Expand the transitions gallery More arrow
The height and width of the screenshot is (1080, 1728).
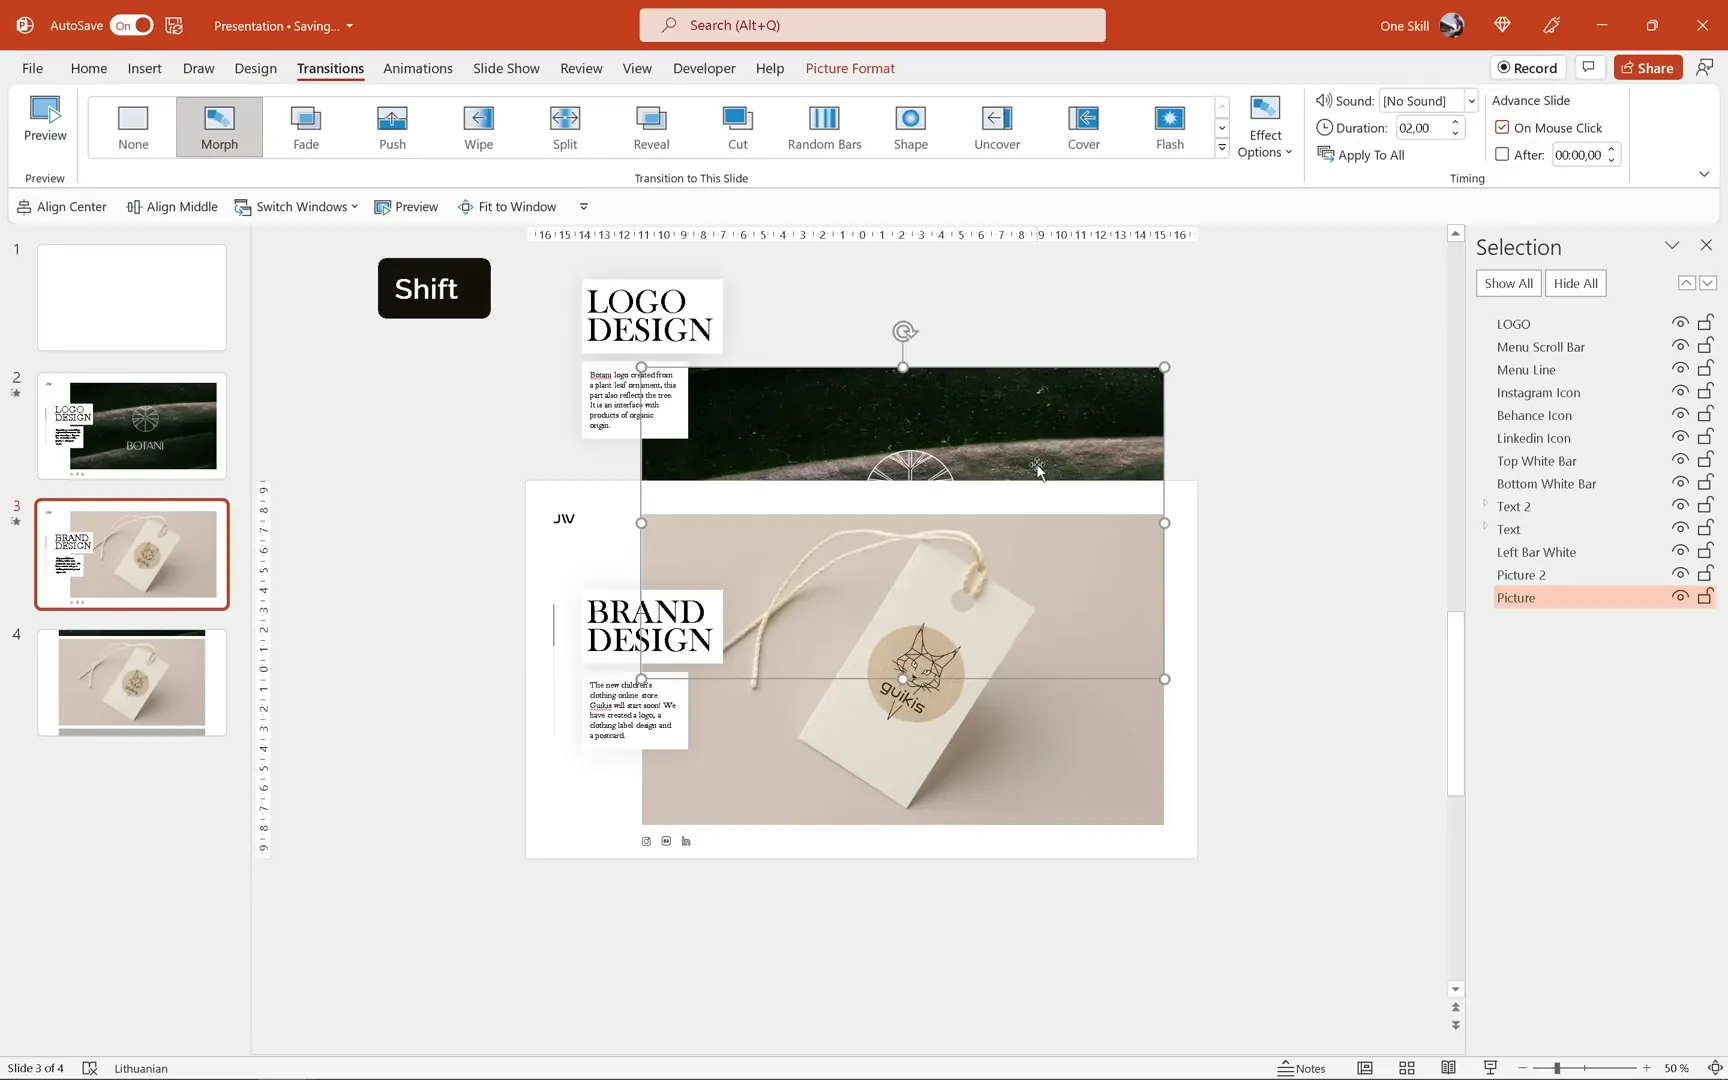click(1222, 148)
